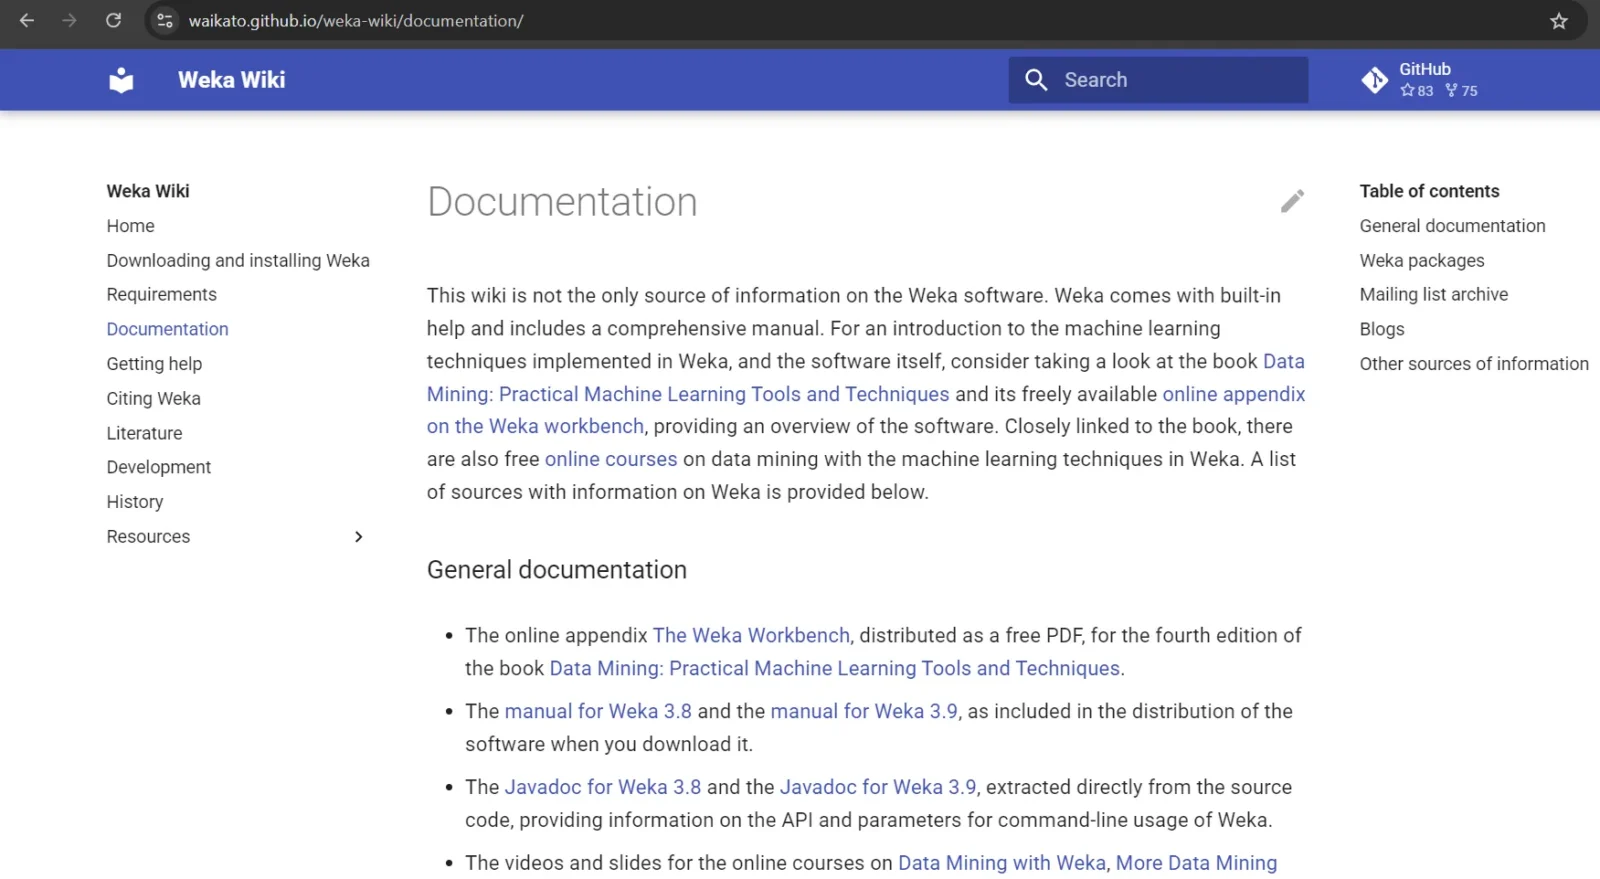Click the browser forward arrow
The width and height of the screenshot is (1600, 879).
pyautogui.click(x=69, y=20)
